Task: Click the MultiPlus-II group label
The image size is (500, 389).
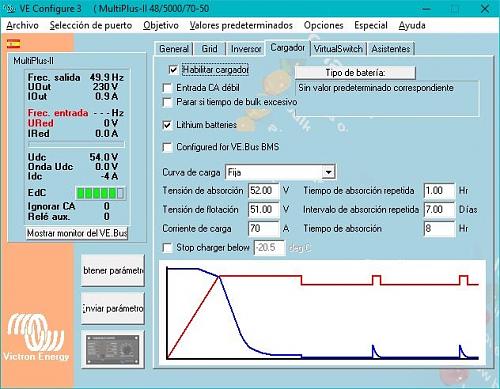Action: [x=33, y=61]
